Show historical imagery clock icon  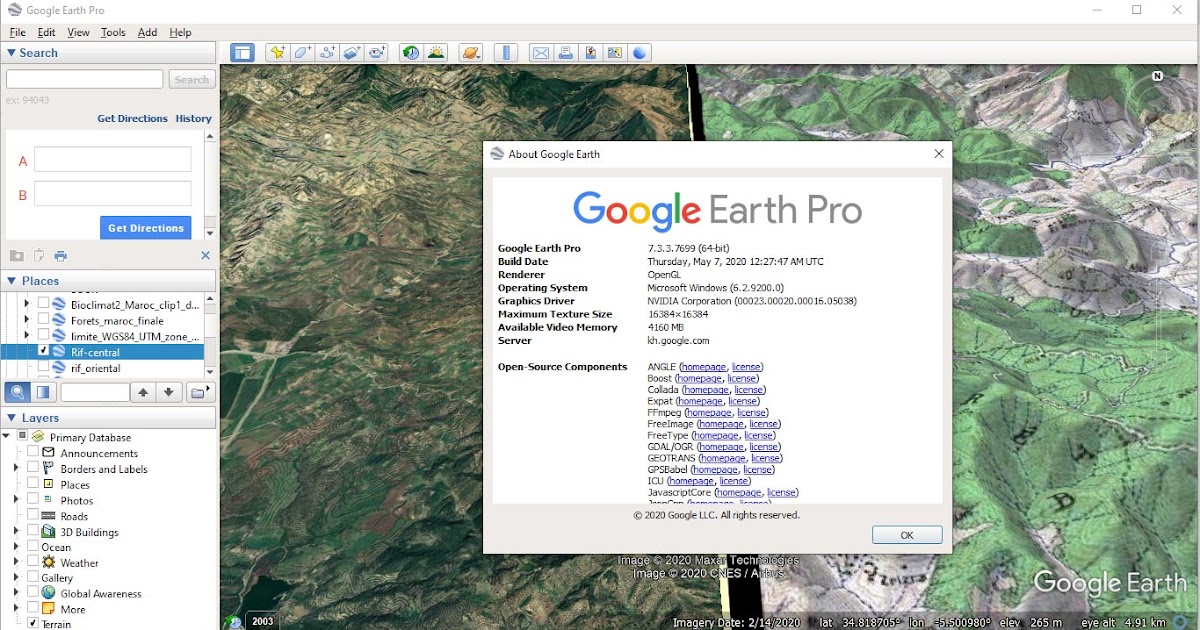click(x=410, y=53)
